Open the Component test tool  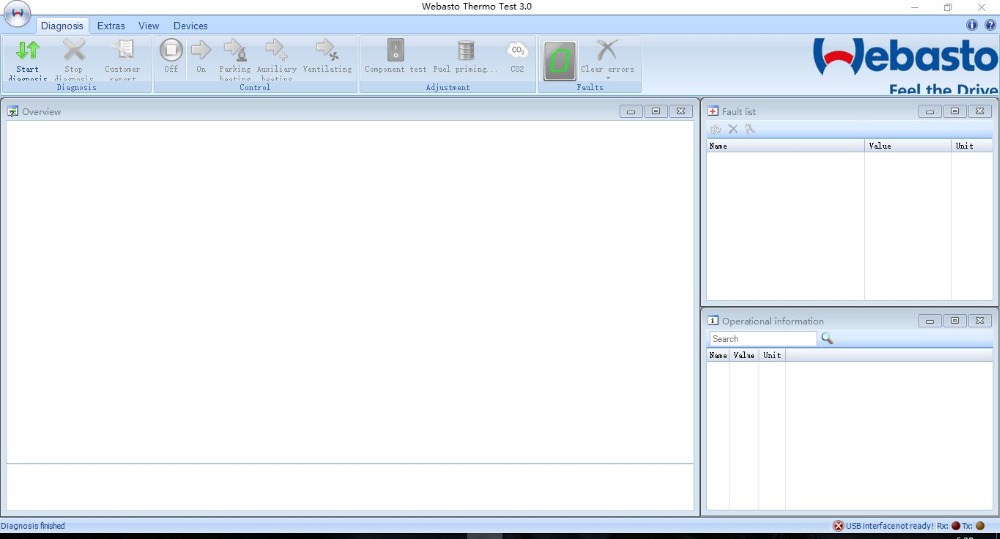(395, 50)
